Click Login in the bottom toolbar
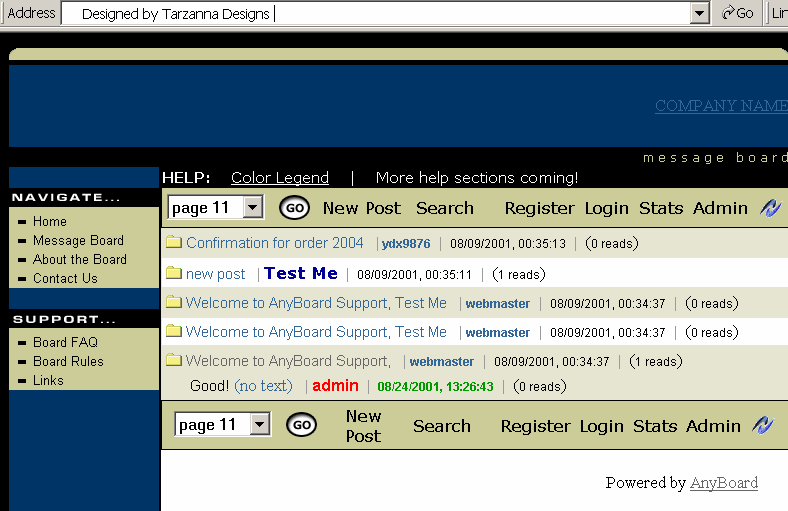This screenshot has width=788, height=511. 602,426
